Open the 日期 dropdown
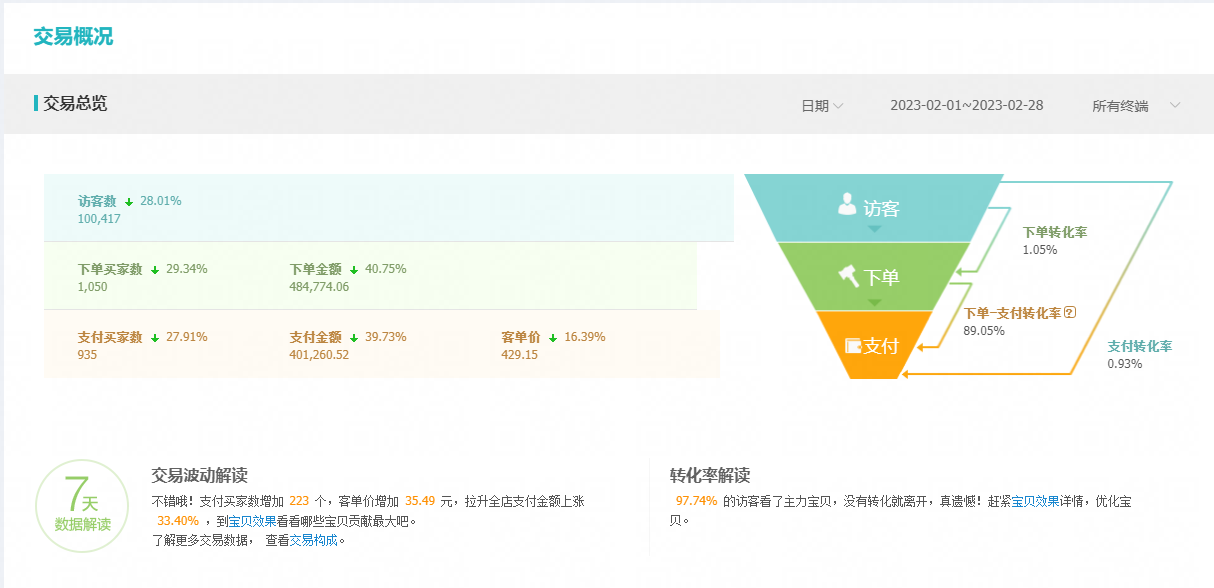The image size is (1214, 588). [x=822, y=105]
